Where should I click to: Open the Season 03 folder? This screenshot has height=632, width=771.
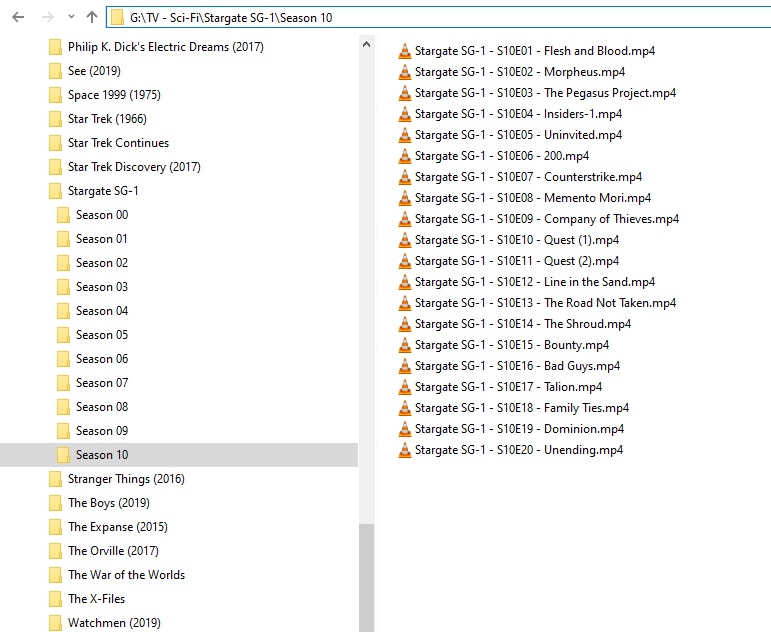click(92, 287)
